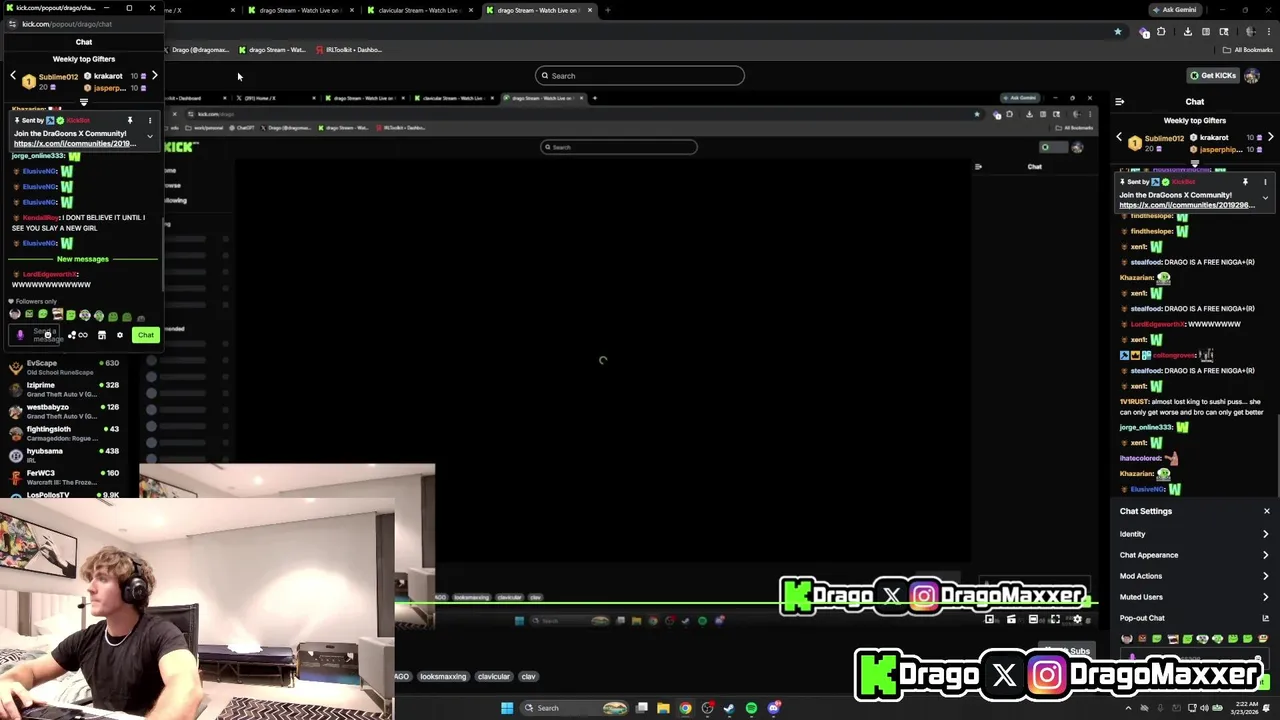Focus the Kick search field
The image size is (1280, 720).
click(x=640, y=76)
